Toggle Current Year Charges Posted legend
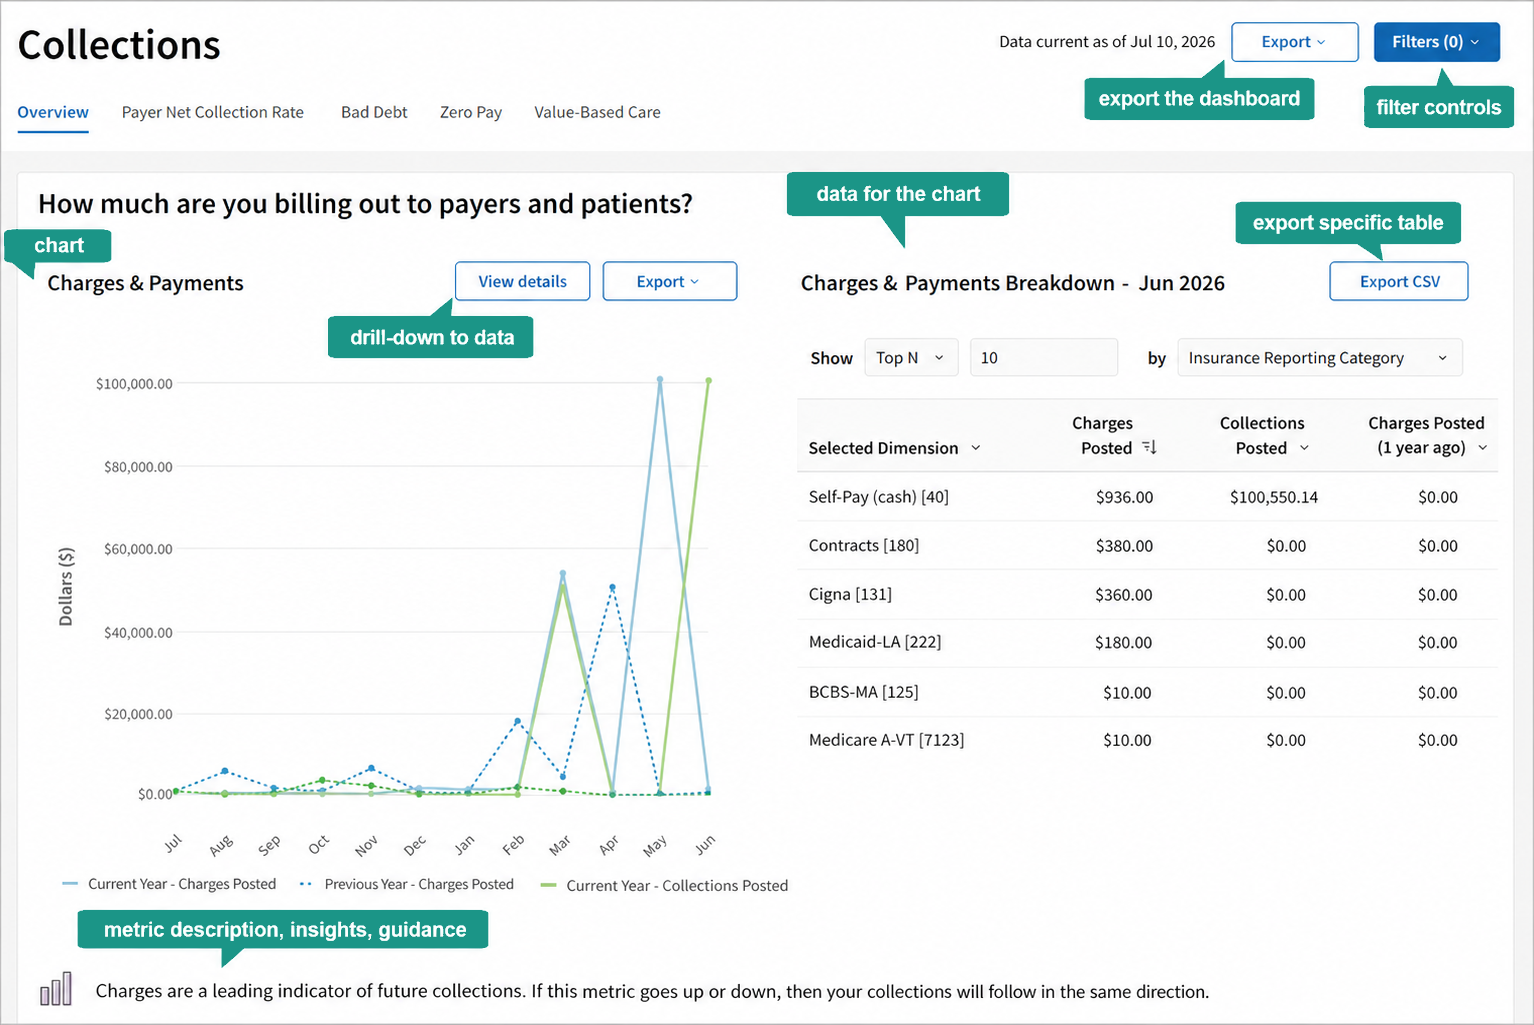 pos(169,884)
